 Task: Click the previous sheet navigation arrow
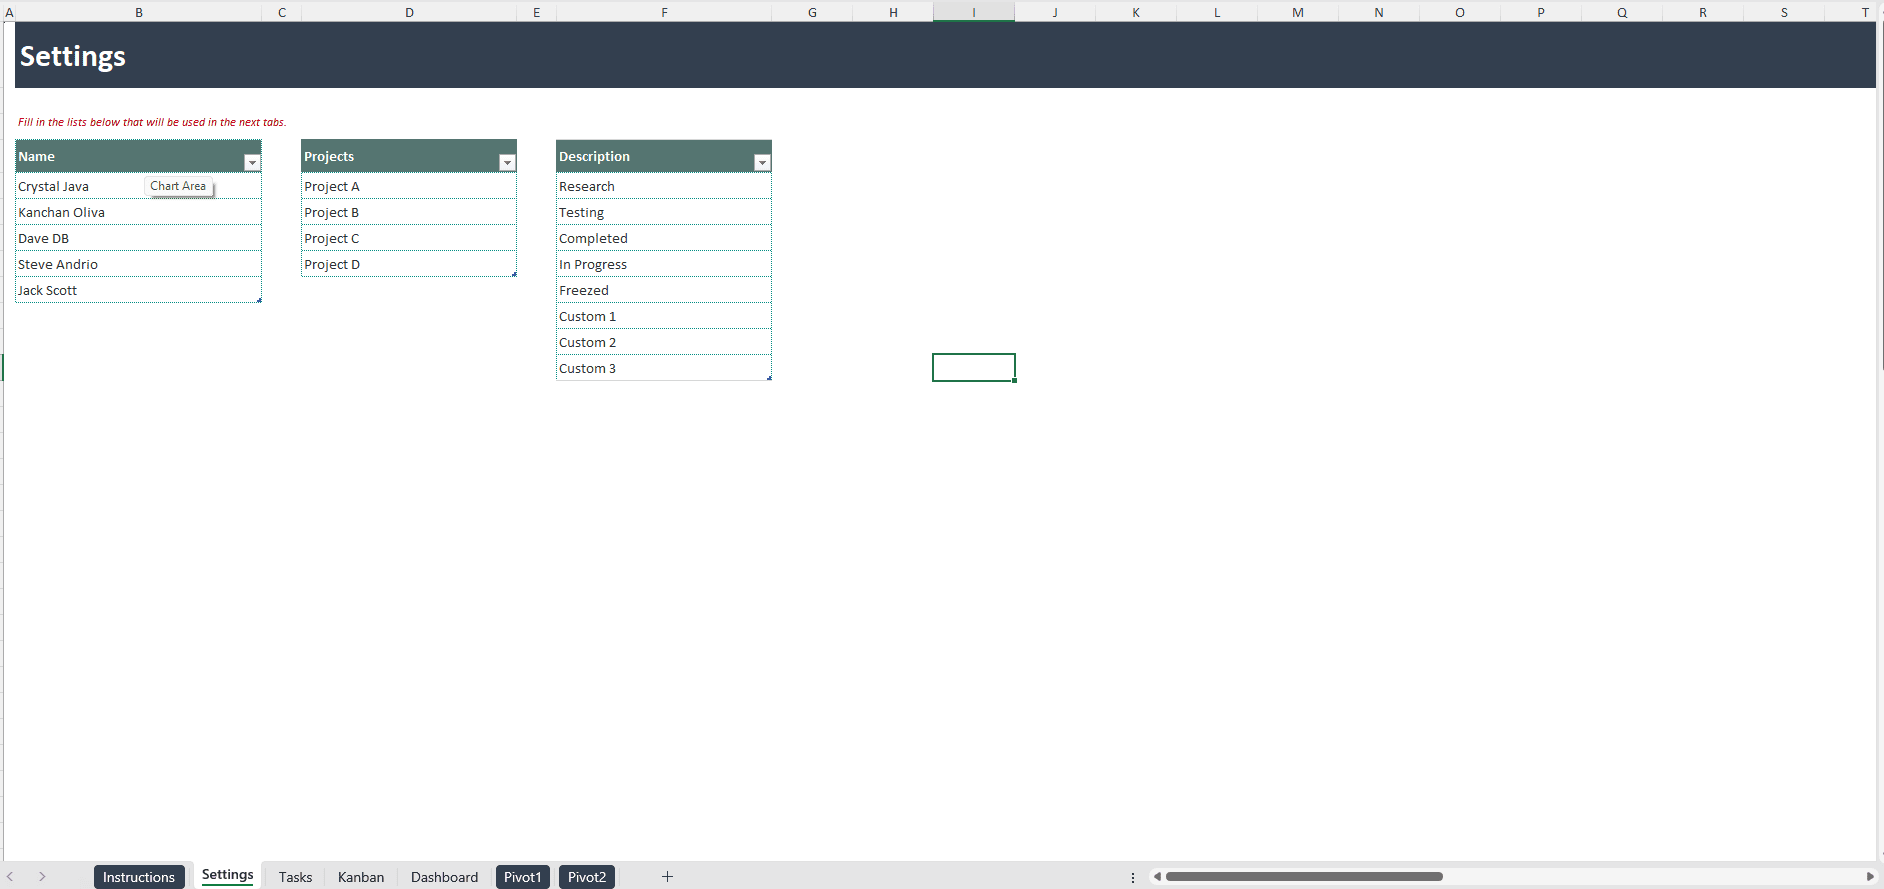11,877
